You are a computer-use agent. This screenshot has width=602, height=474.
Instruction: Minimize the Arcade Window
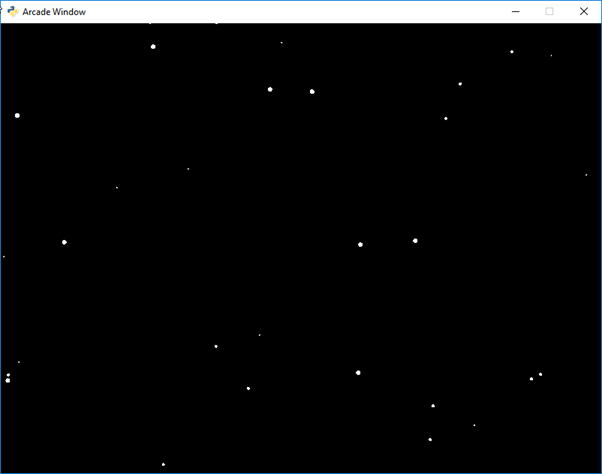click(x=516, y=12)
